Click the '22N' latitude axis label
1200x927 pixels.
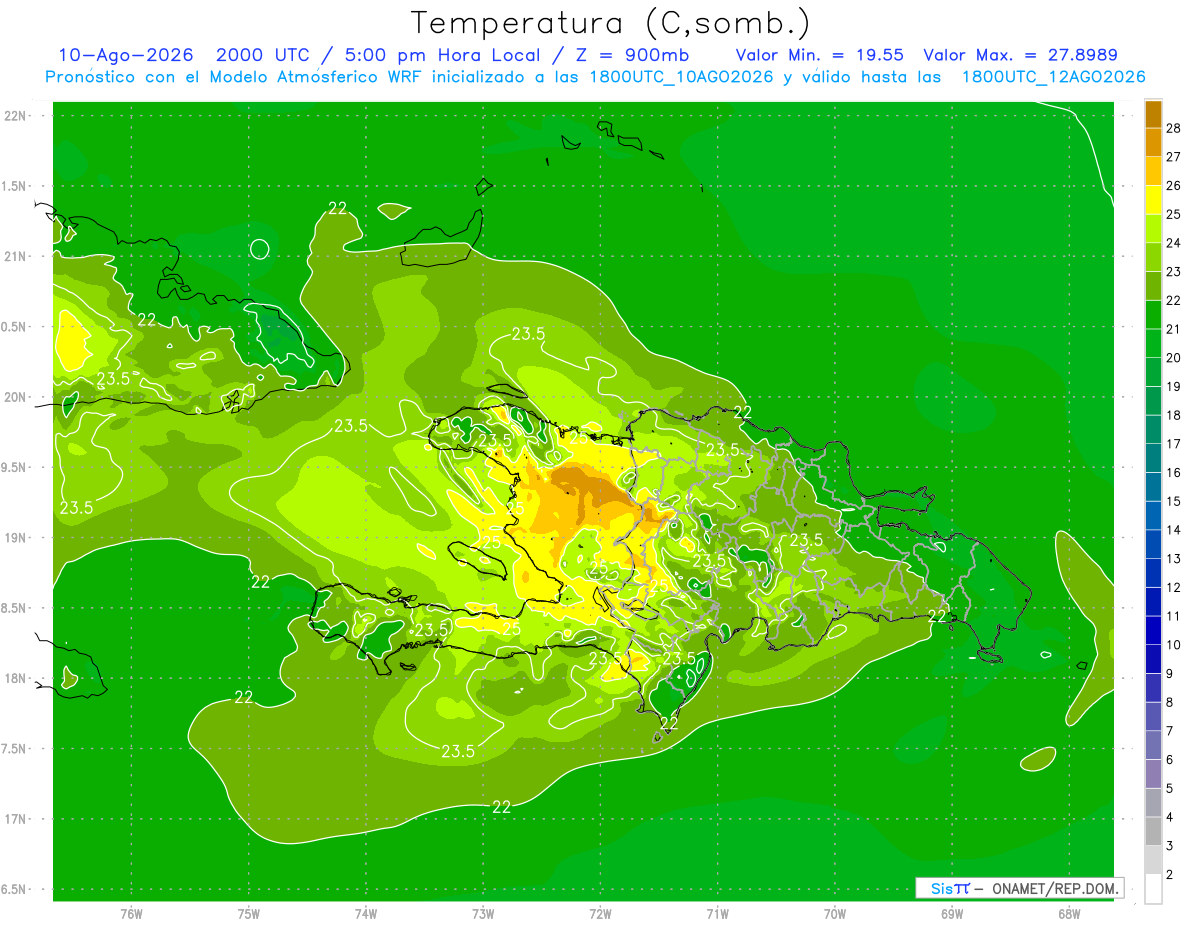(16, 116)
